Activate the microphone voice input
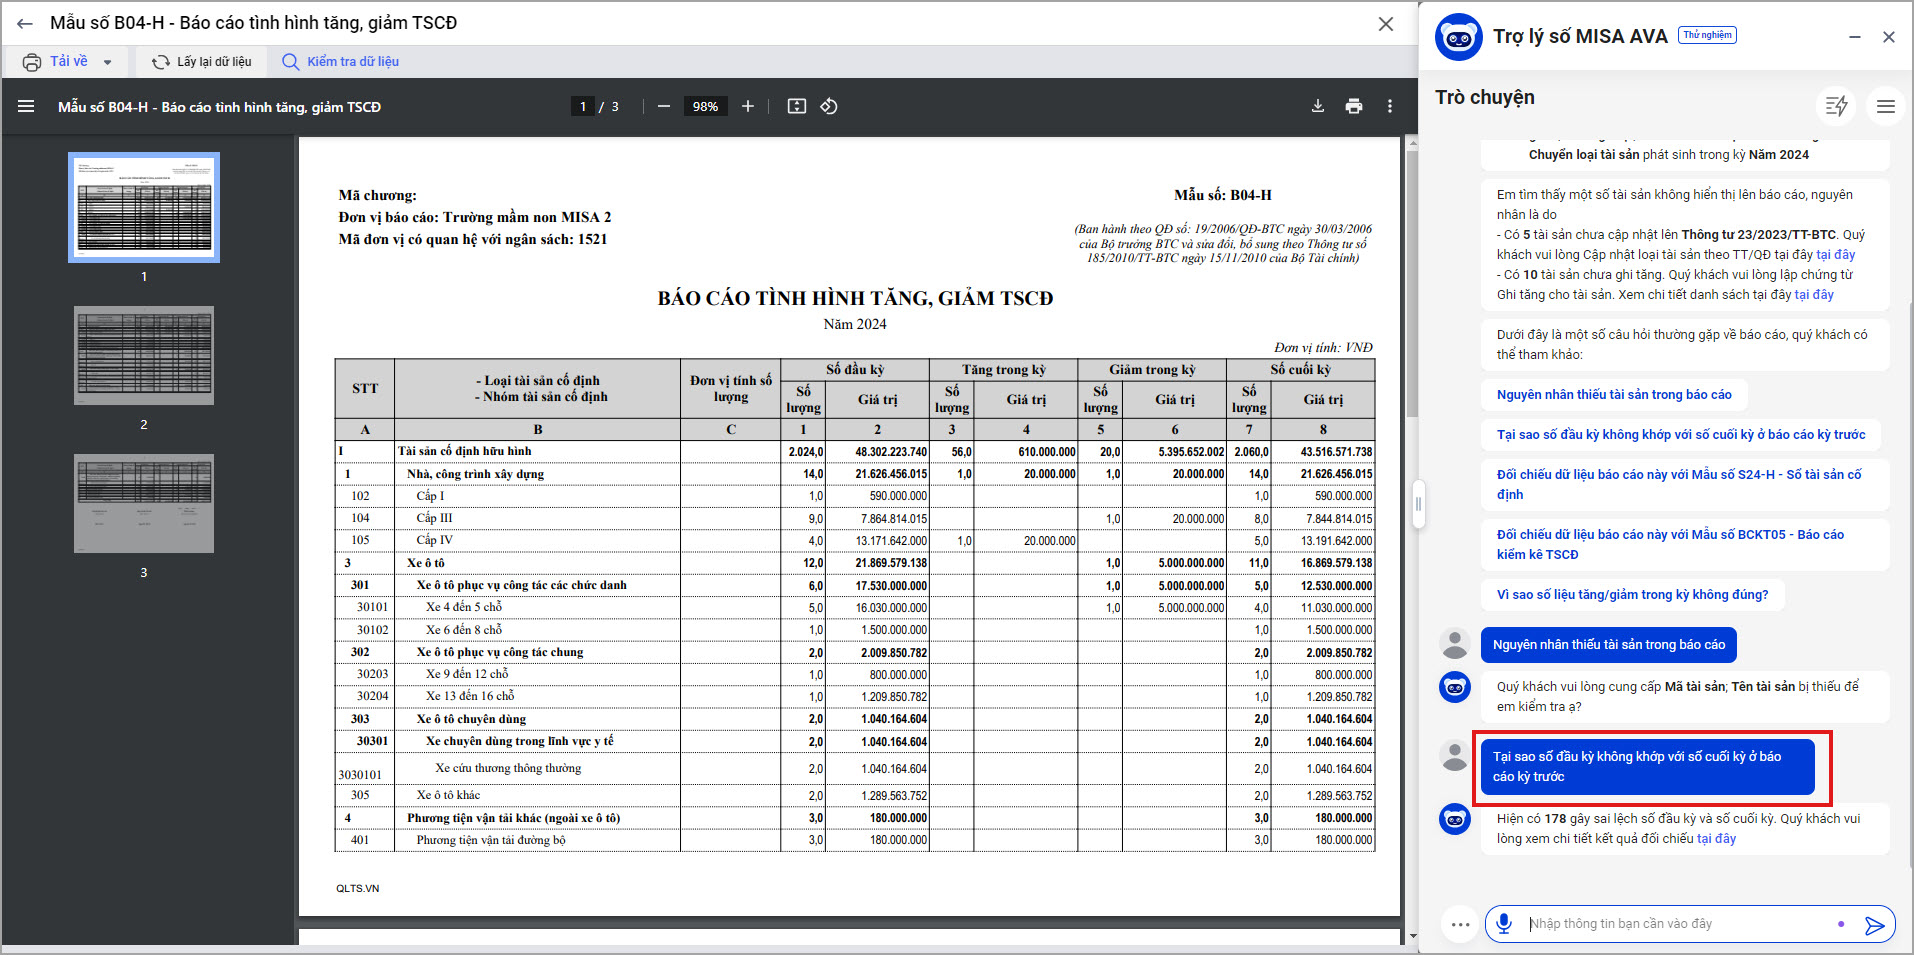 1503,924
